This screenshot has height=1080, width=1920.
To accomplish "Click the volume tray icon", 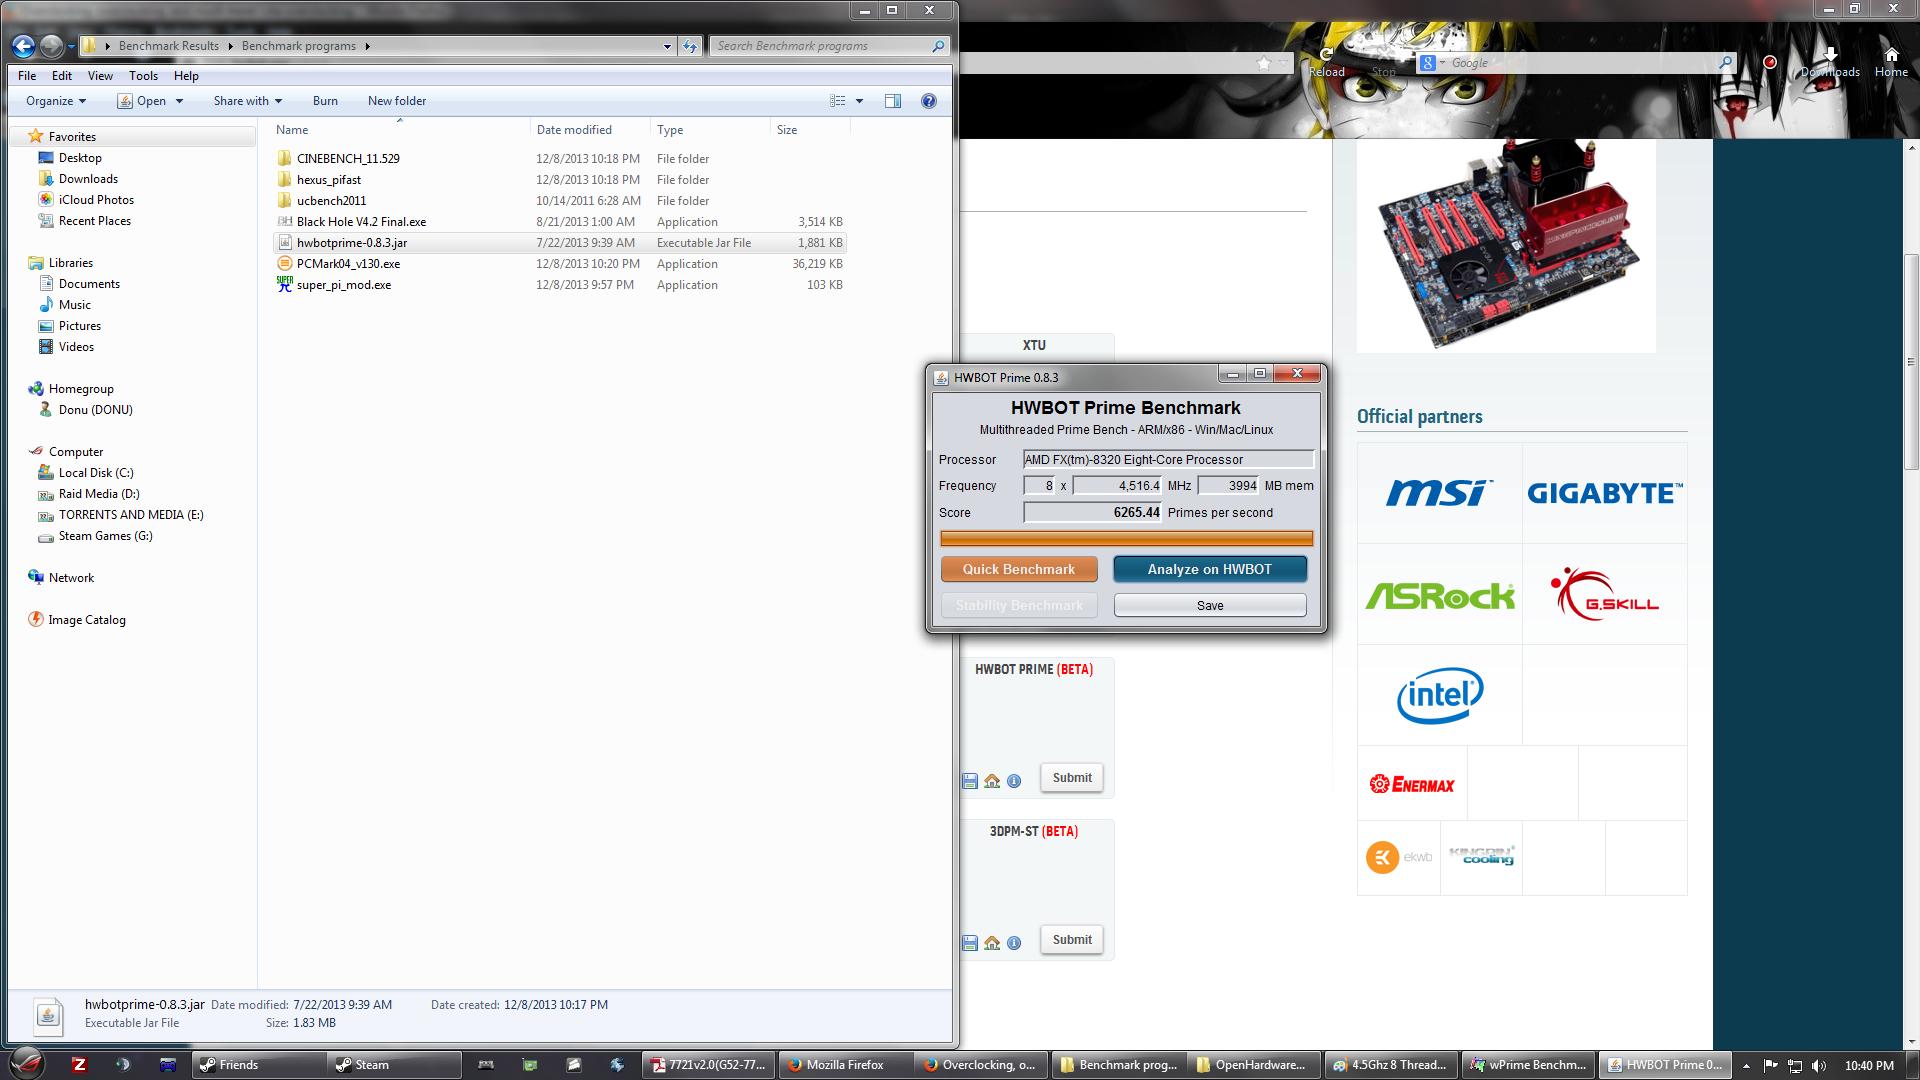I will pyautogui.click(x=1818, y=1066).
